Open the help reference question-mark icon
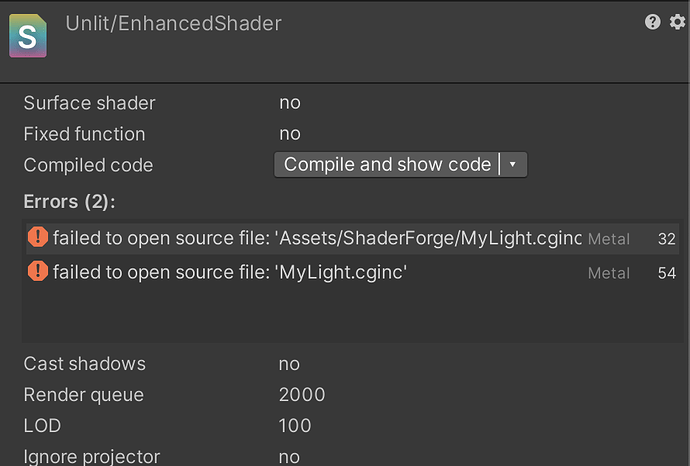 point(653,22)
